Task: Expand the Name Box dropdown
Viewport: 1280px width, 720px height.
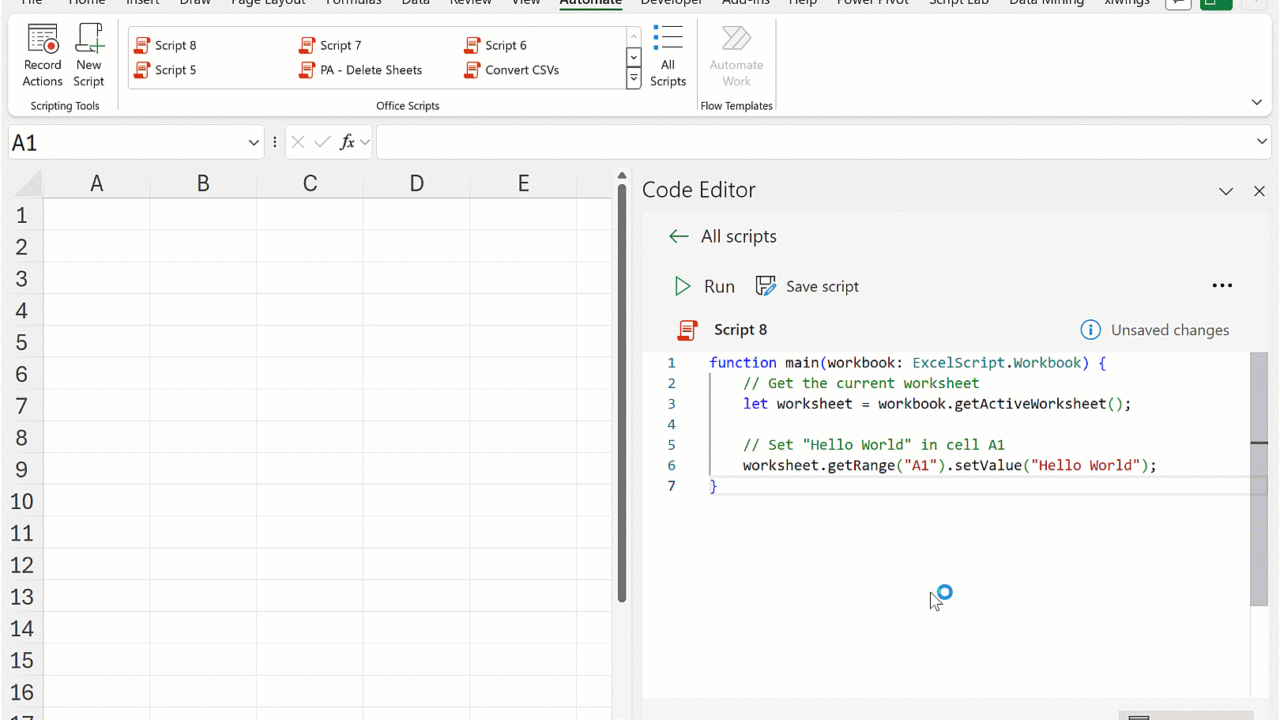Action: [x=253, y=143]
